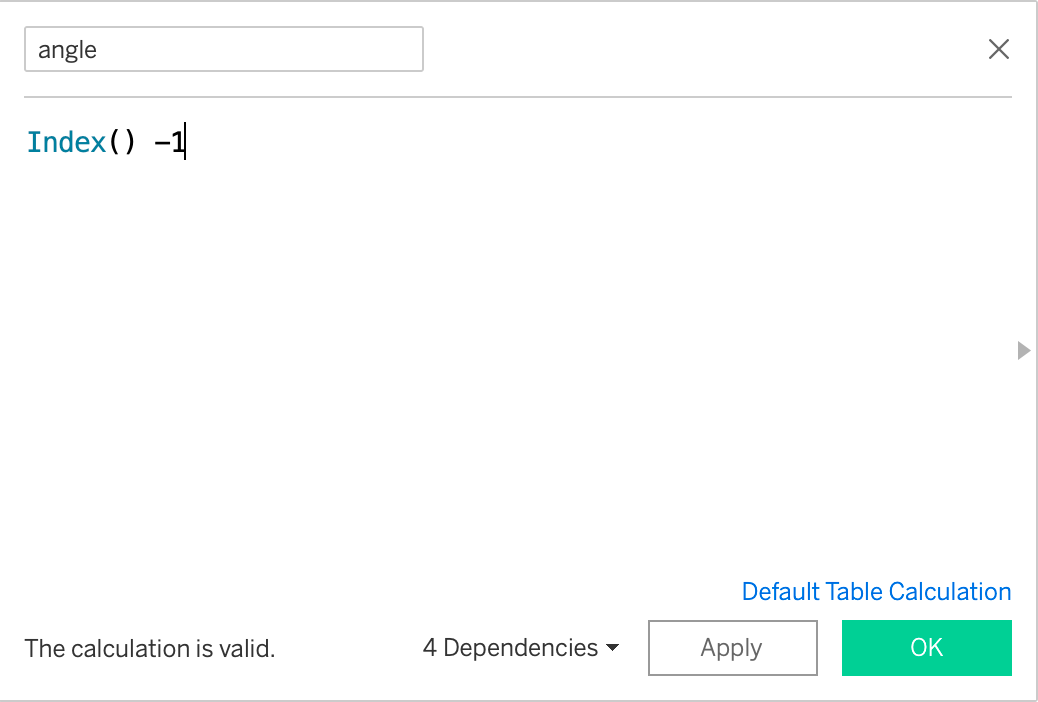Click the Index function in the formula
Screen dimensions: 1038x702
point(66,143)
